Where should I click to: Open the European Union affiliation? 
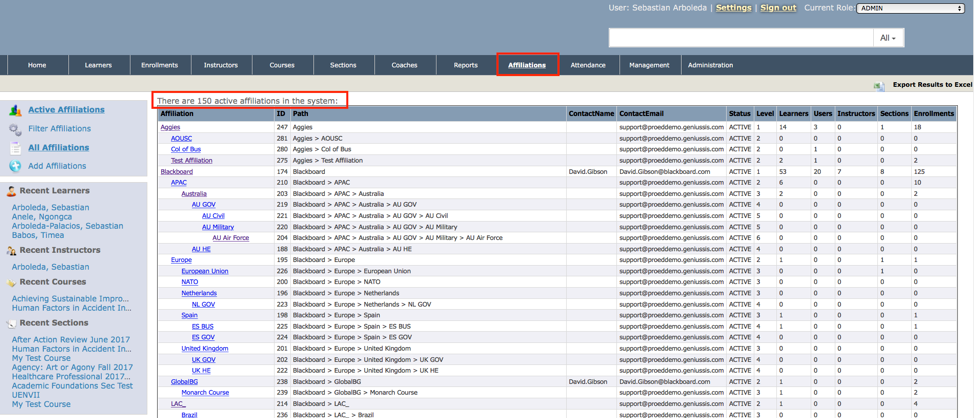[204, 271]
